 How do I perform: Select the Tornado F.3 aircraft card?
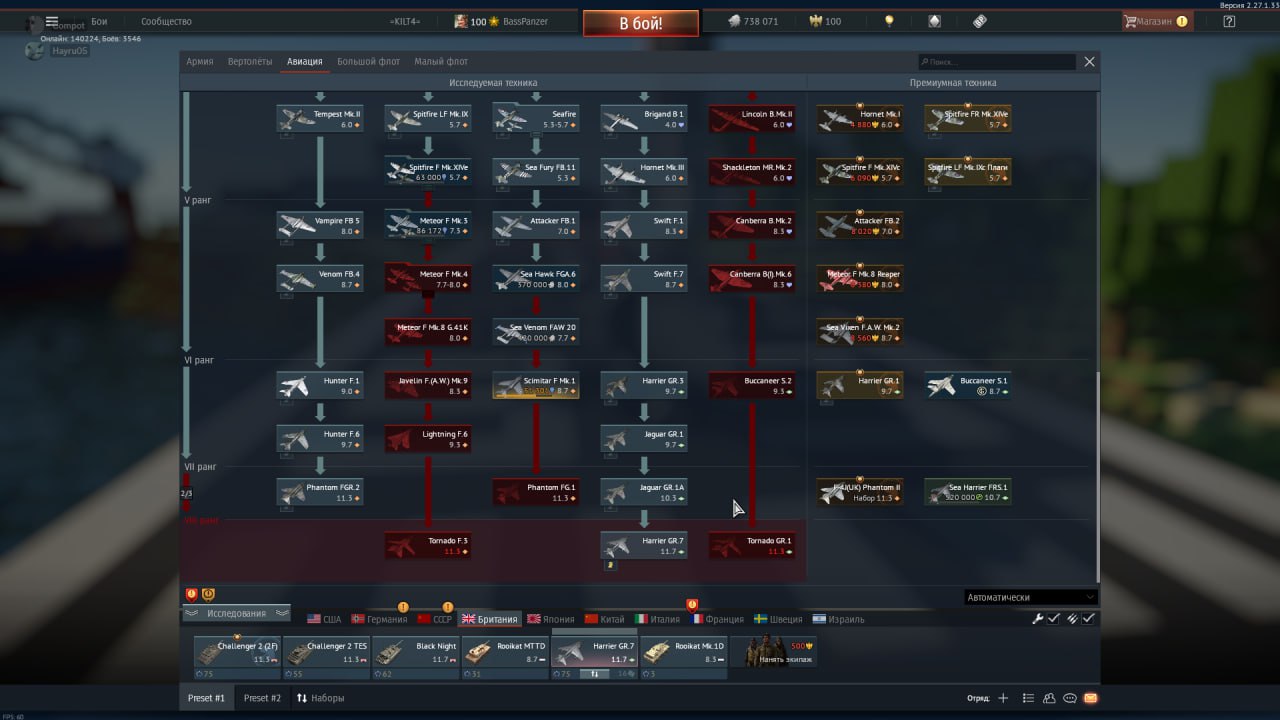tap(428, 545)
